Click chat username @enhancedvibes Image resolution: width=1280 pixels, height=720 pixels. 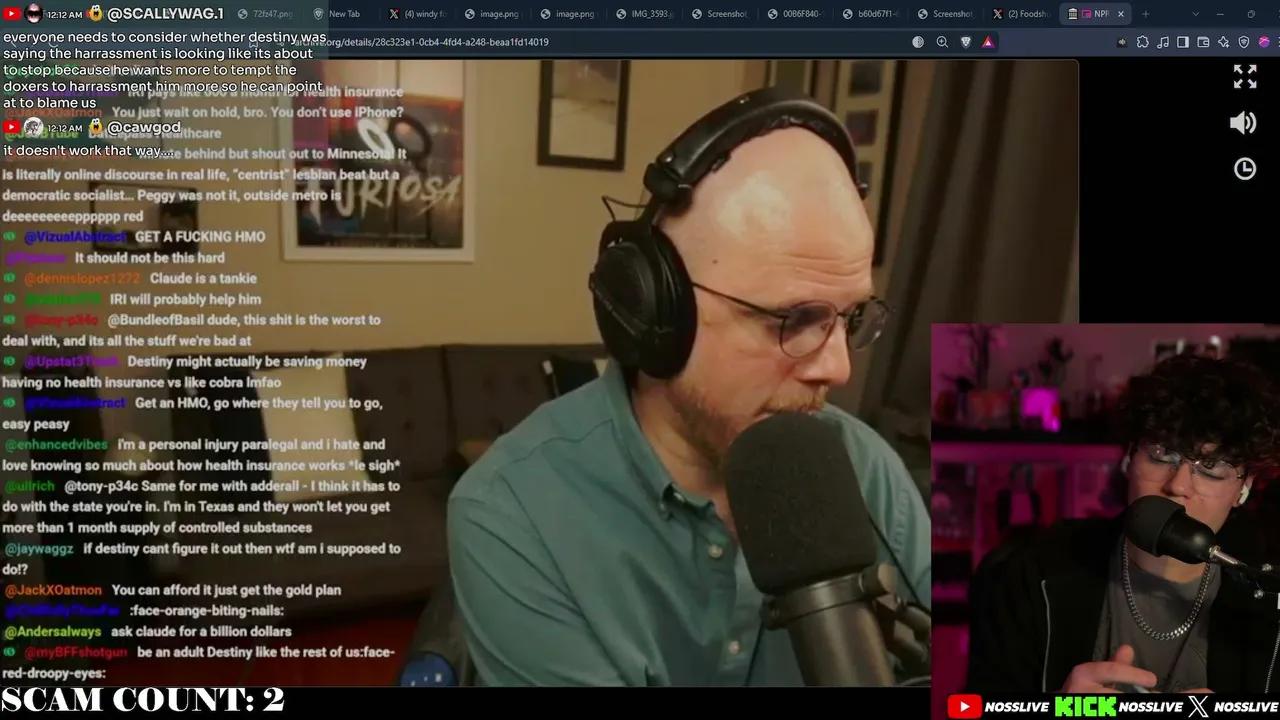tap(56, 444)
